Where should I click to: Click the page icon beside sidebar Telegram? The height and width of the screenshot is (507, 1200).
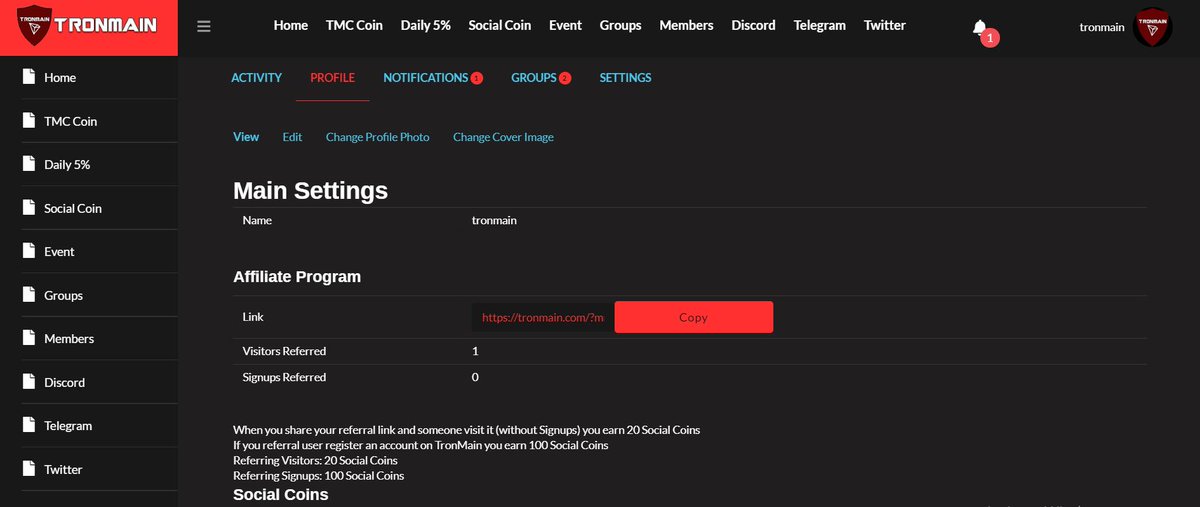point(29,425)
